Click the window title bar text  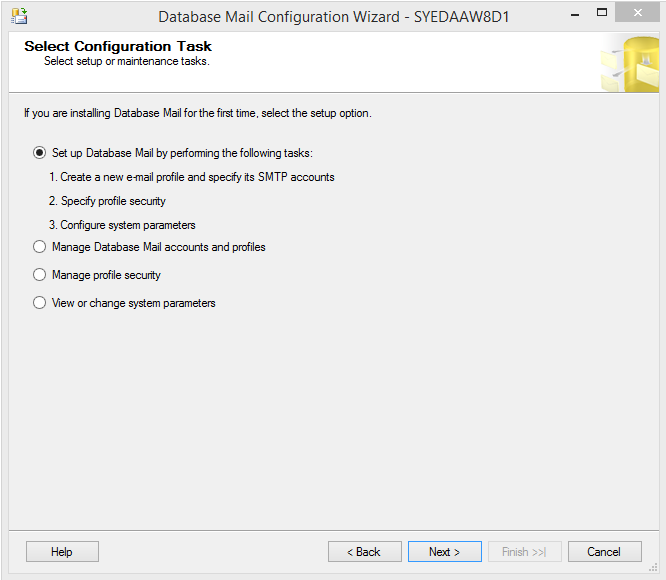tap(334, 17)
